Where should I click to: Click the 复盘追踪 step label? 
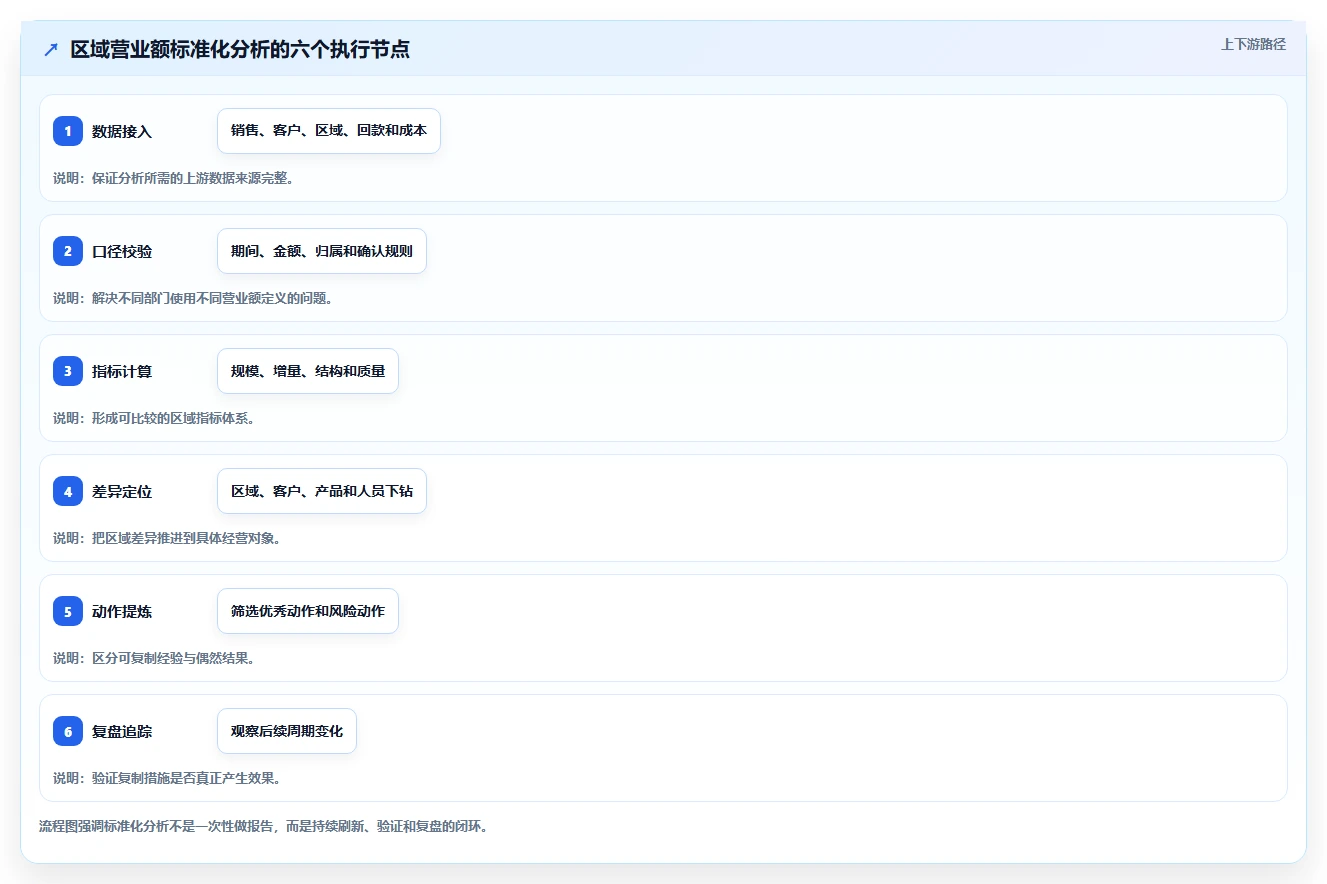click(x=122, y=731)
